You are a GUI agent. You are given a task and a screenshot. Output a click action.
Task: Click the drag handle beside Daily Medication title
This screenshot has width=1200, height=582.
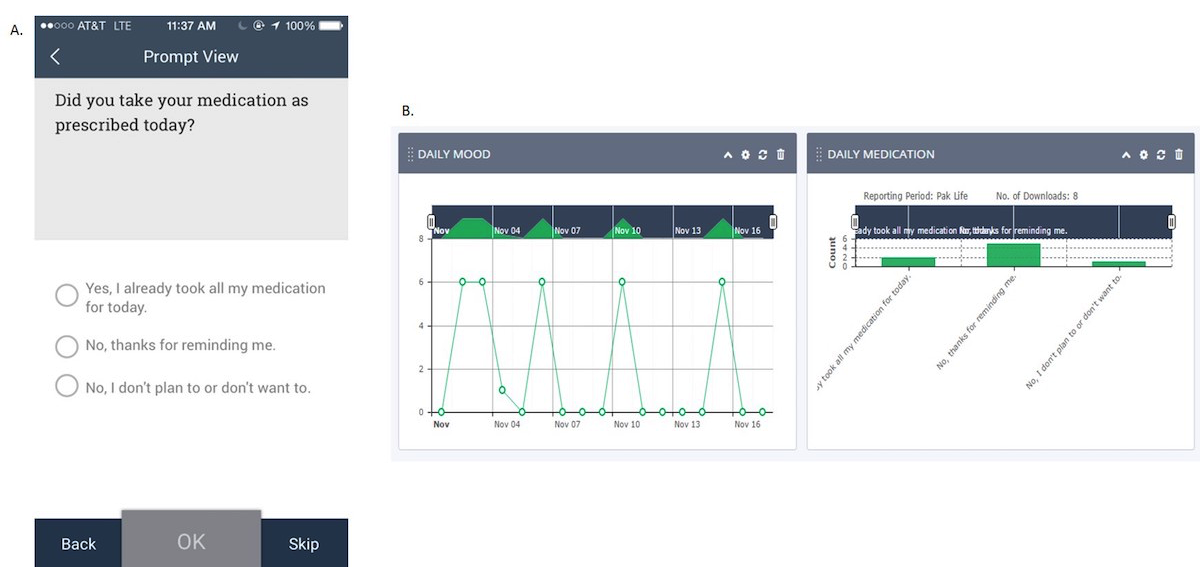click(819, 155)
